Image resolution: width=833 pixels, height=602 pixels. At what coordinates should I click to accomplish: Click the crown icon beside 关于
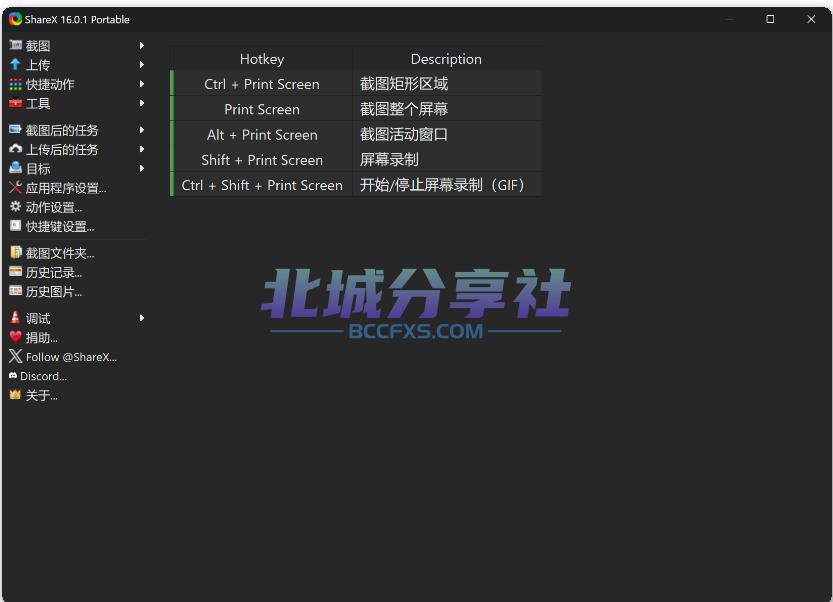[15, 395]
